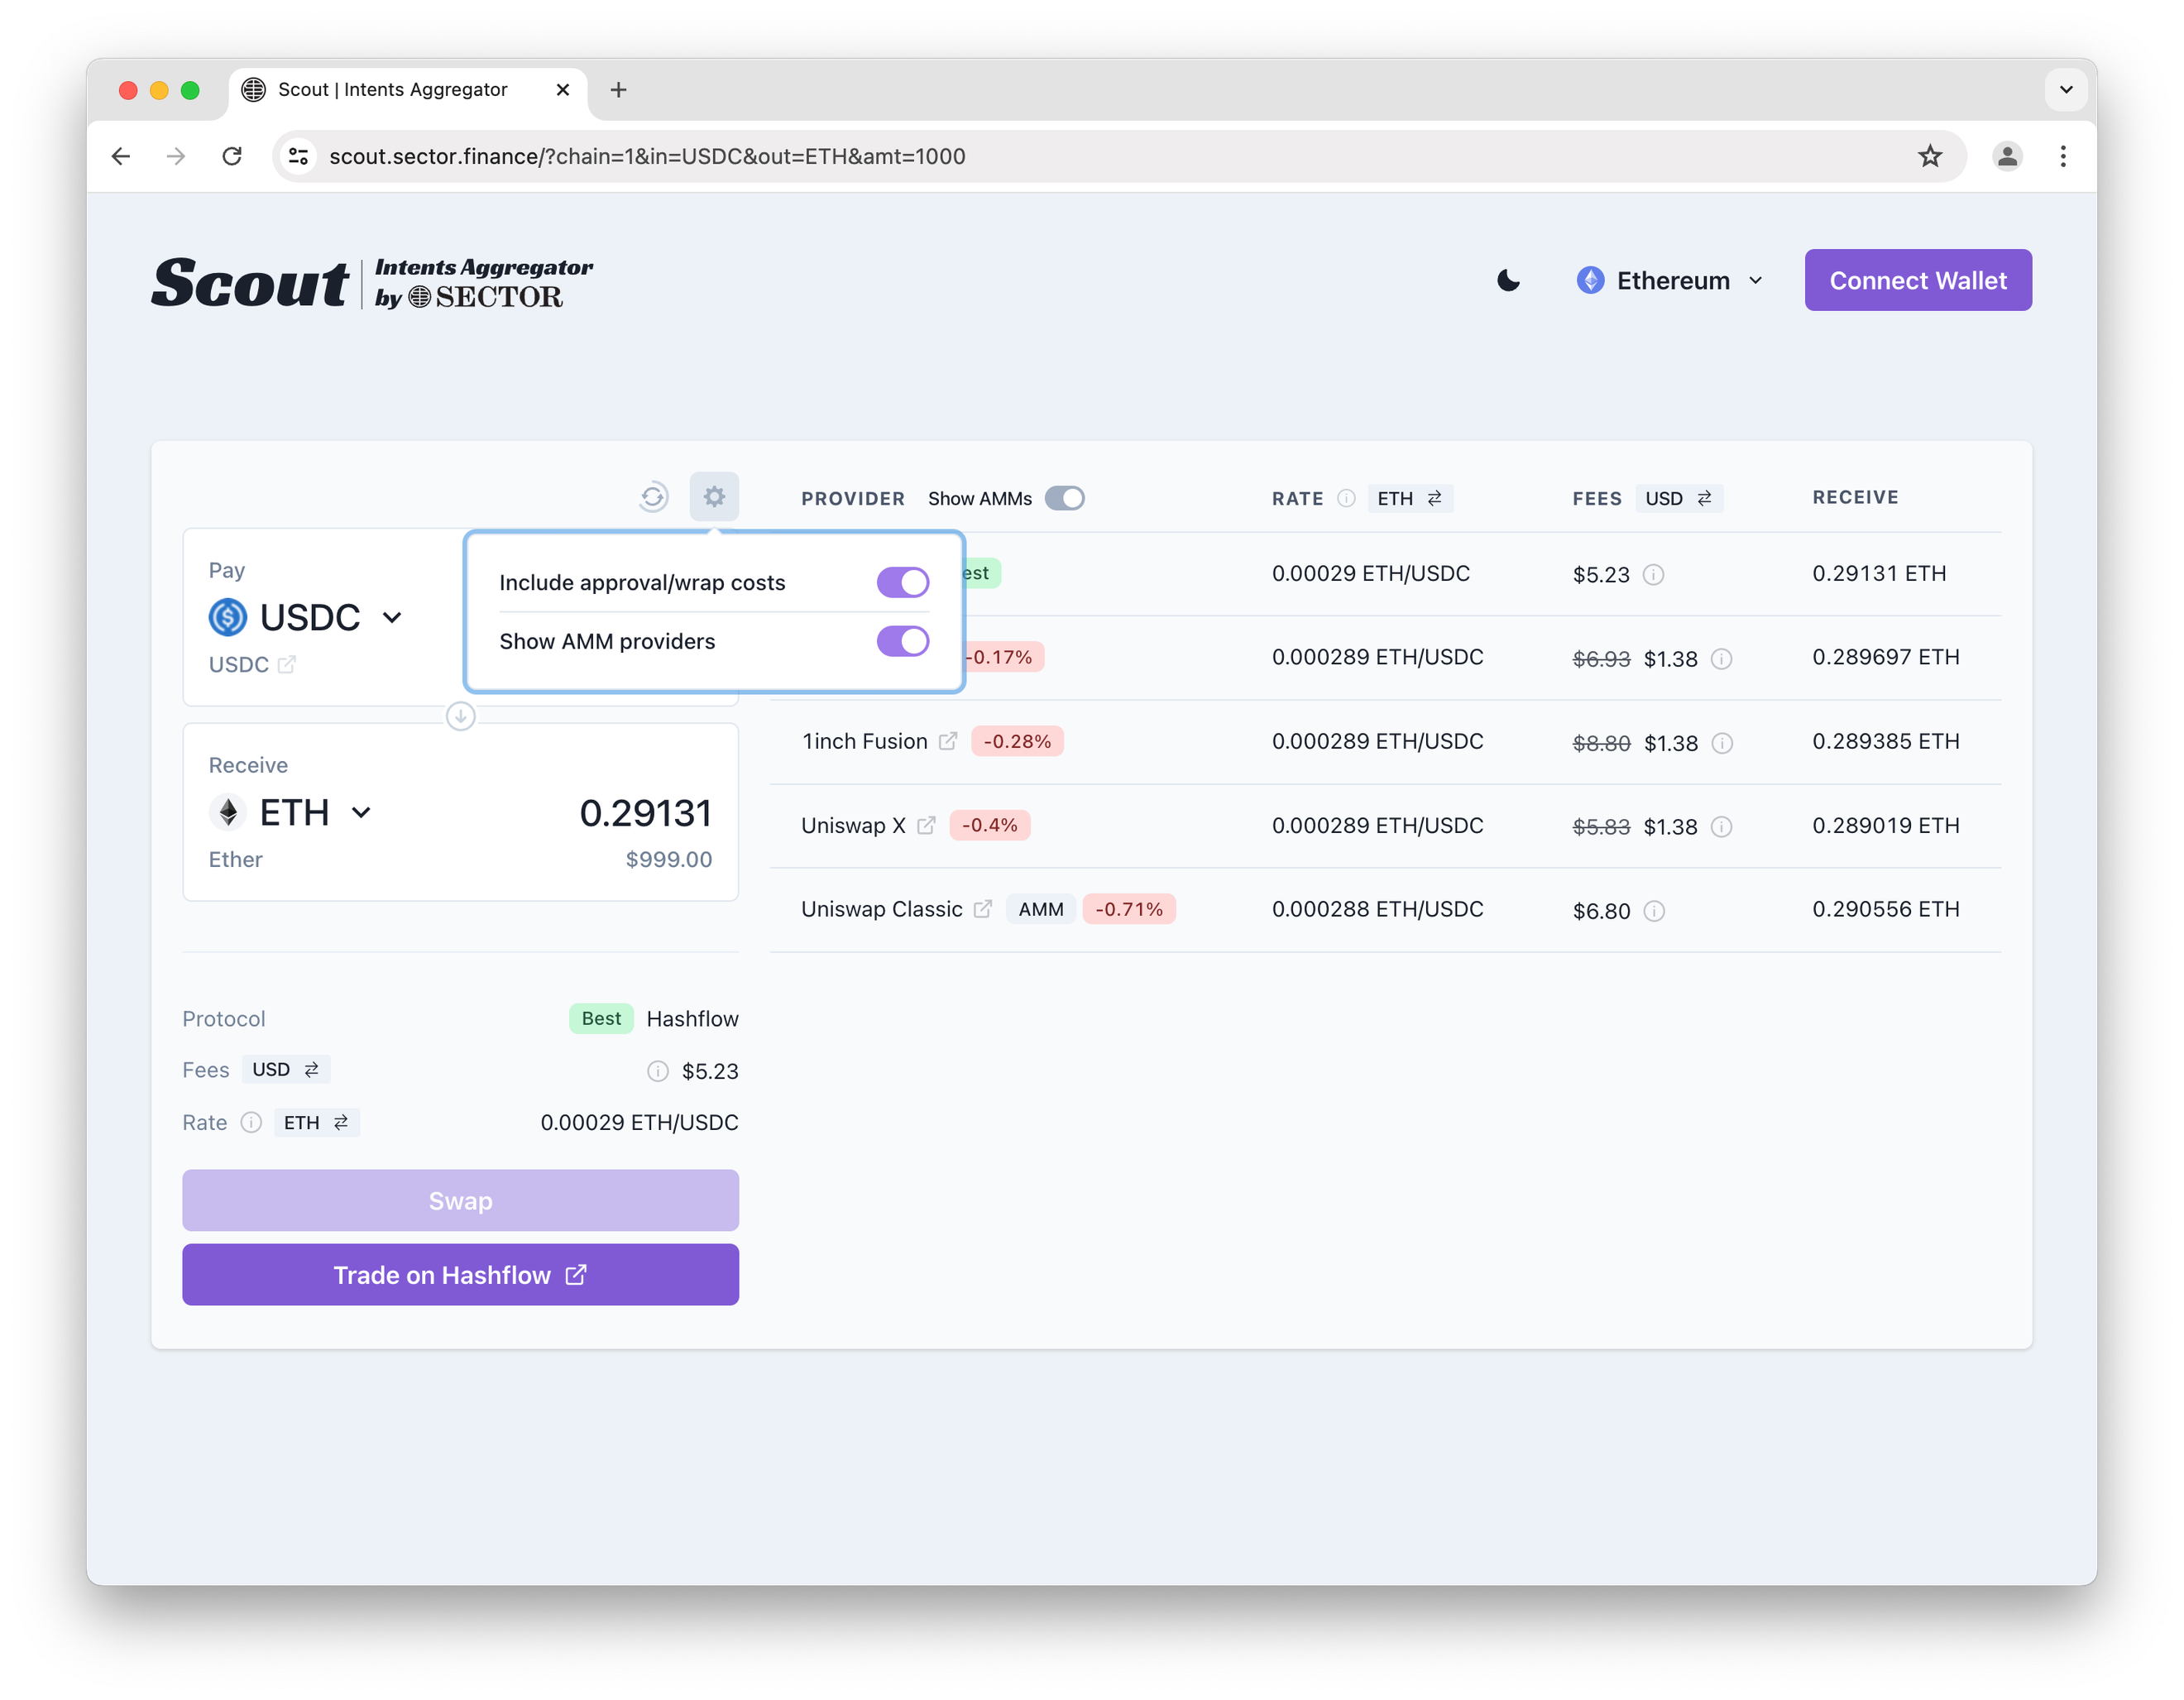Open the Ethereum network dropdown
Screen dimensions: 2184x1700
click(x=1670, y=281)
